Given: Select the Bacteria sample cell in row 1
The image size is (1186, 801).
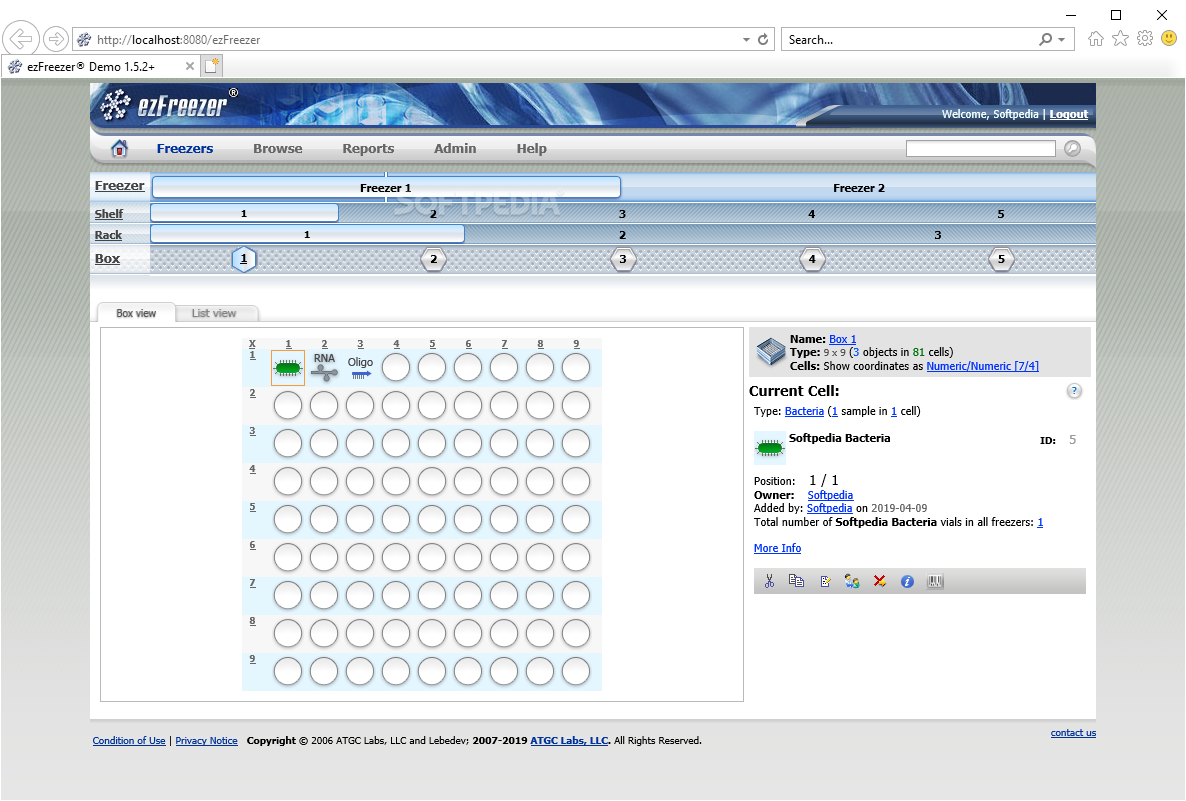Looking at the screenshot, I should (x=287, y=368).
